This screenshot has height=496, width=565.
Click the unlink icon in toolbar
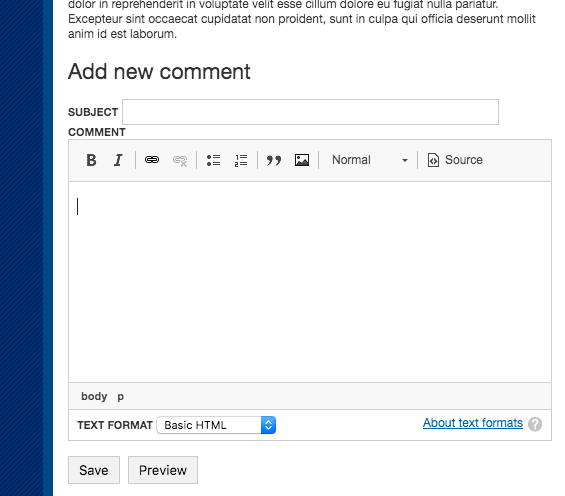(x=180, y=160)
